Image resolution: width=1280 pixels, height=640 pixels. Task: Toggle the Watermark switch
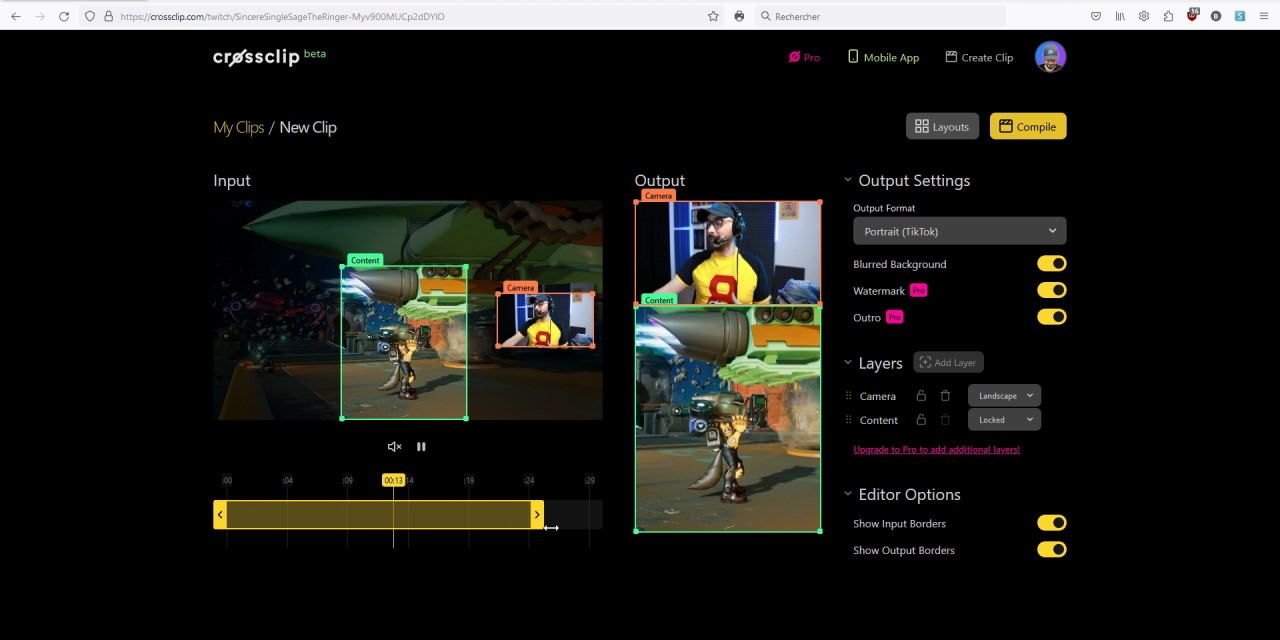click(1051, 290)
